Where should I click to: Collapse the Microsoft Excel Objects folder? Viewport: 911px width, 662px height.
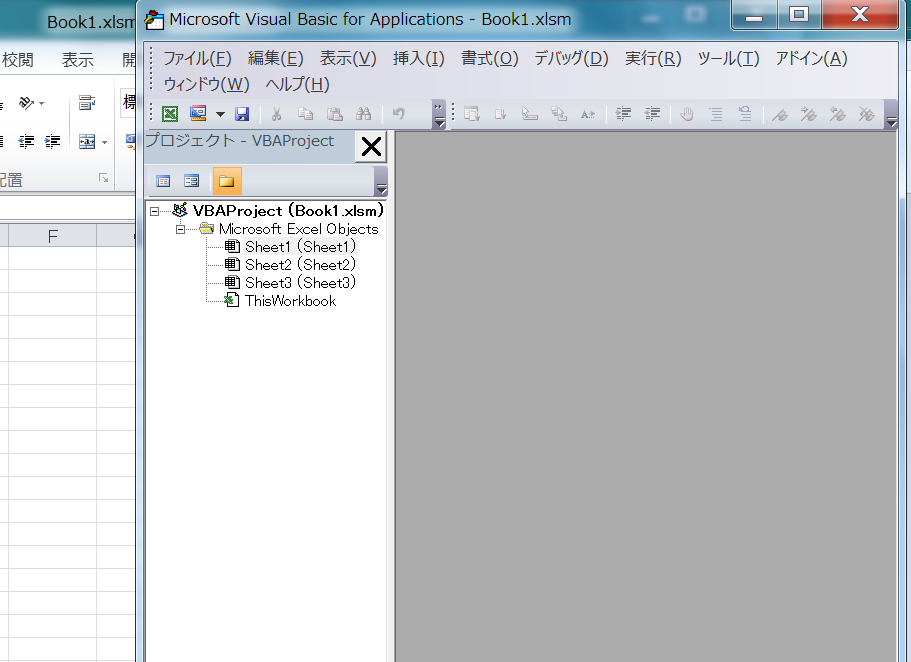tap(181, 229)
